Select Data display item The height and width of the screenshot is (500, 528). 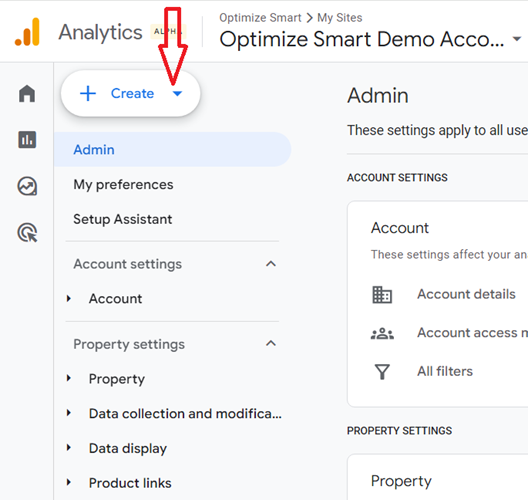[x=128, y=448]
